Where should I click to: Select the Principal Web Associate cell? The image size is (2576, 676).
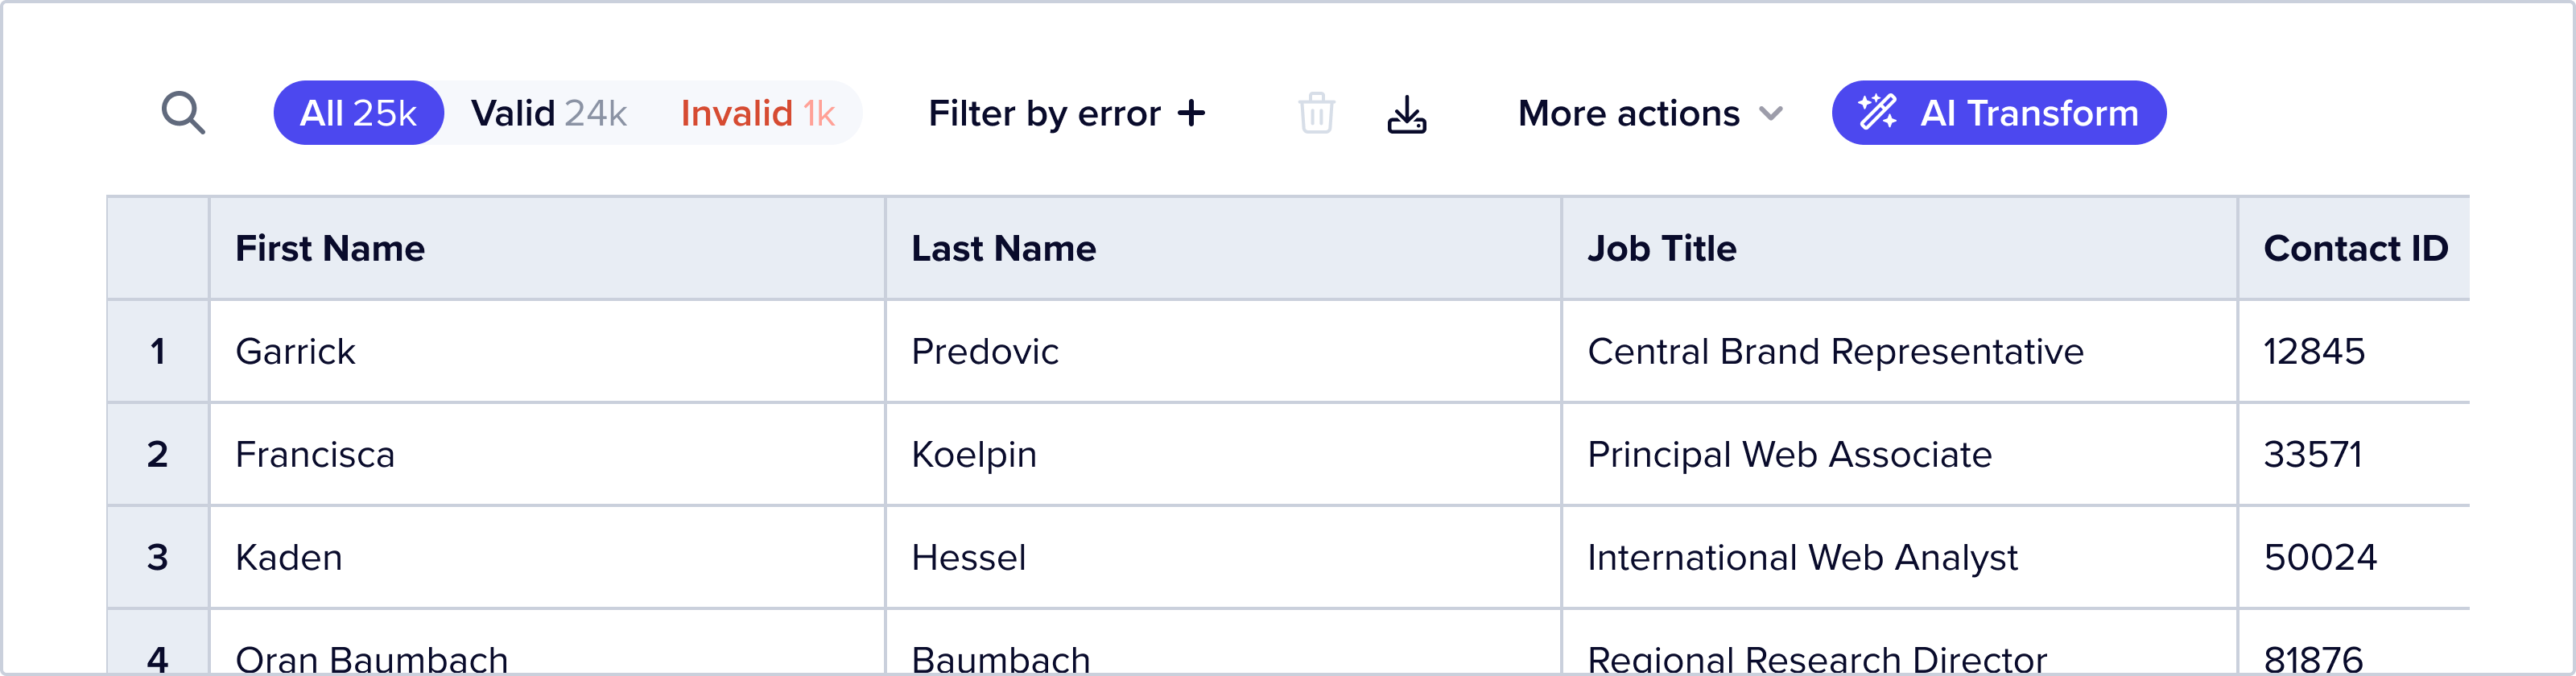click(1789, 454)
